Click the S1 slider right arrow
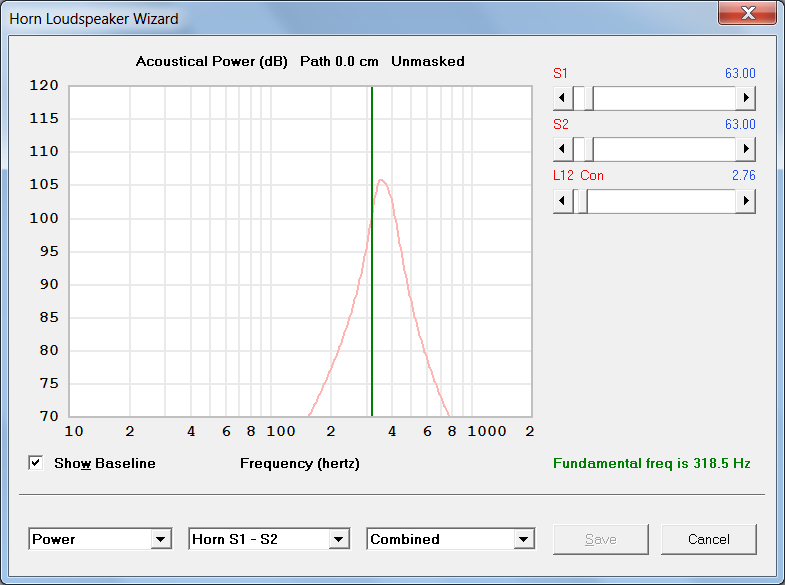This screenshot has width=785, height=585. (745, 98)
